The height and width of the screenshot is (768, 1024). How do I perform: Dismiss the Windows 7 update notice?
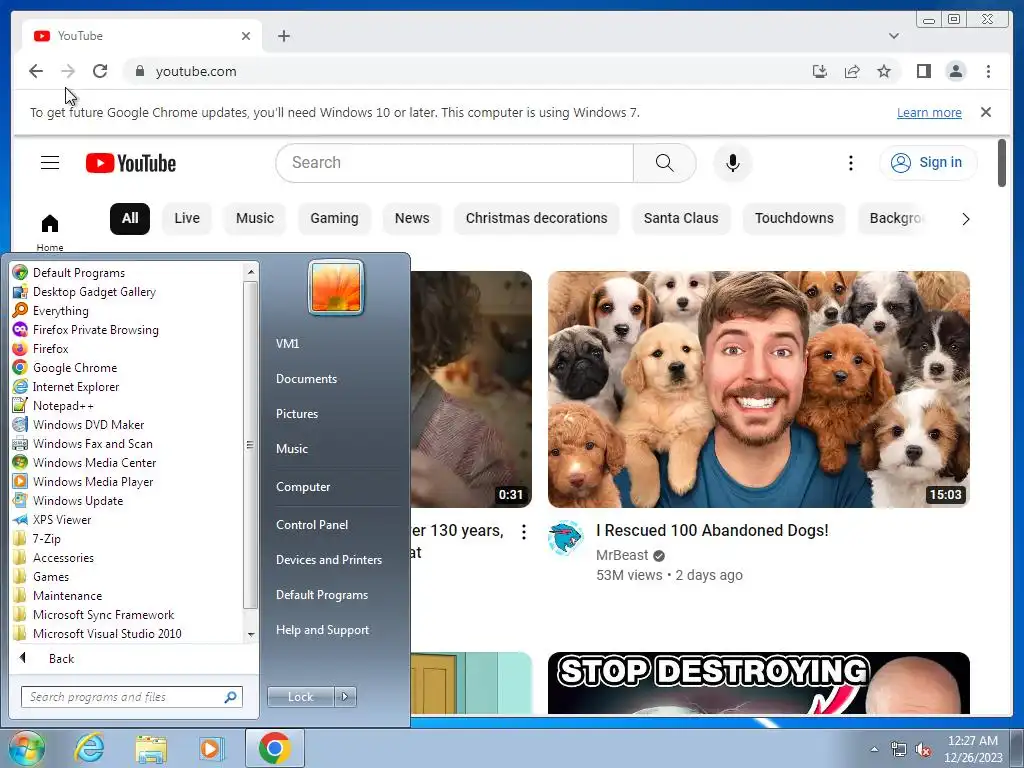click(x=986, y=112)
